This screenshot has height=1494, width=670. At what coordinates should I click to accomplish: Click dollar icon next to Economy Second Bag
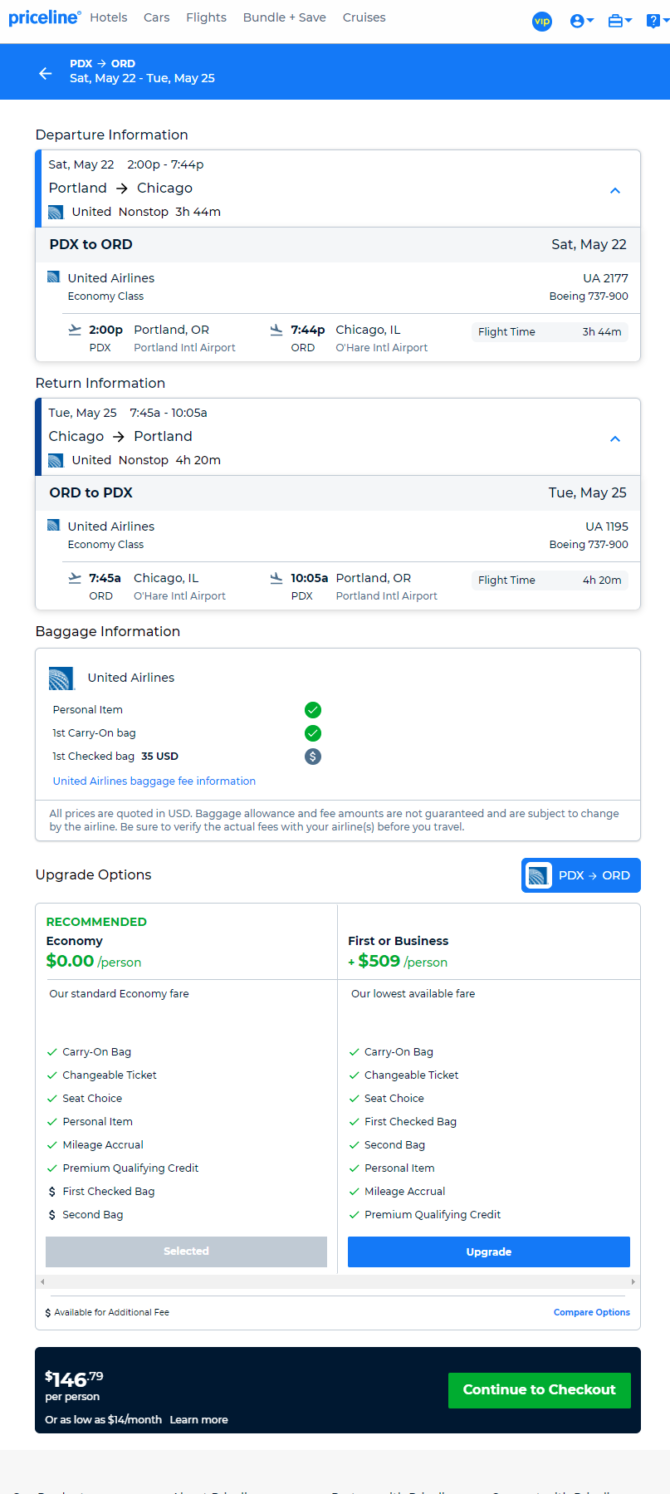coord(52,1215)
